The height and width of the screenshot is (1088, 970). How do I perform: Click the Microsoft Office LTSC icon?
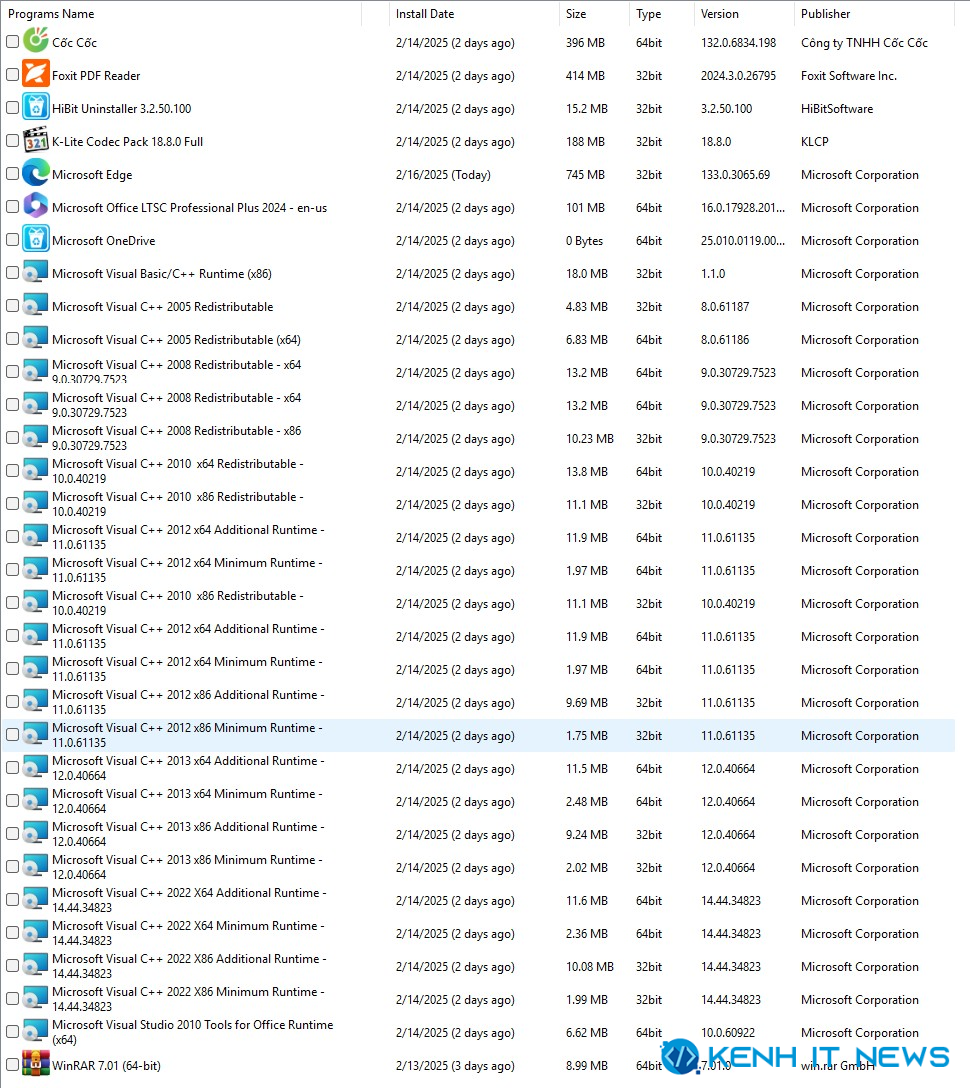[35, 206]
